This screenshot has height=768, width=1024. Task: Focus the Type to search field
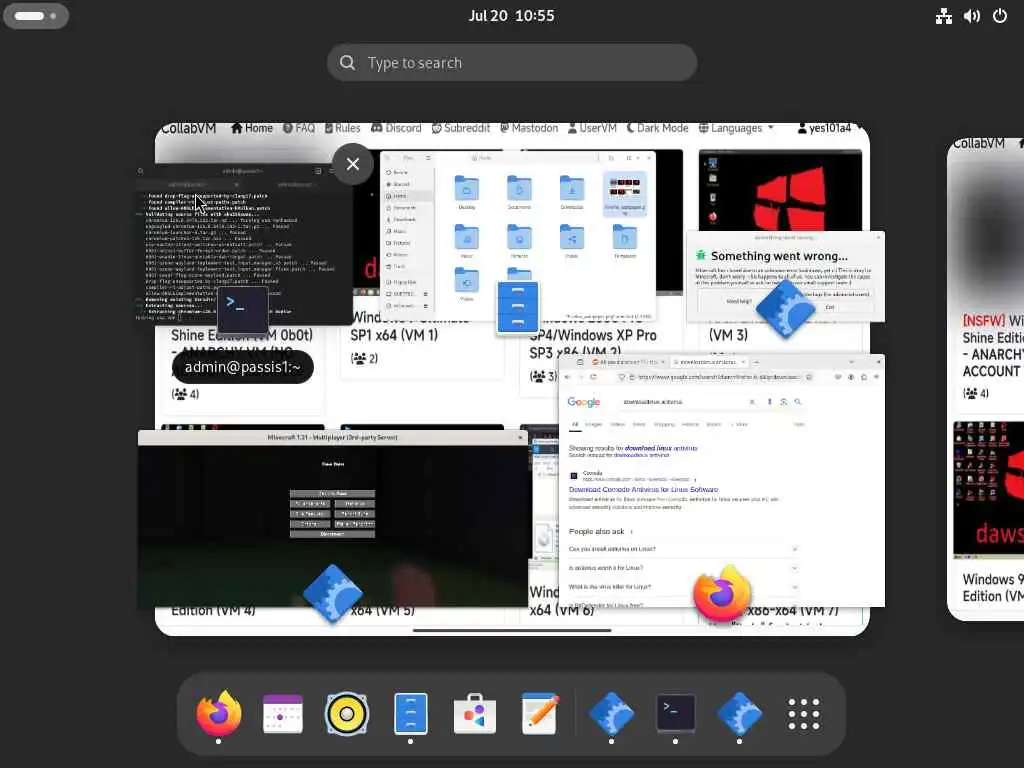tap(512, 63)
